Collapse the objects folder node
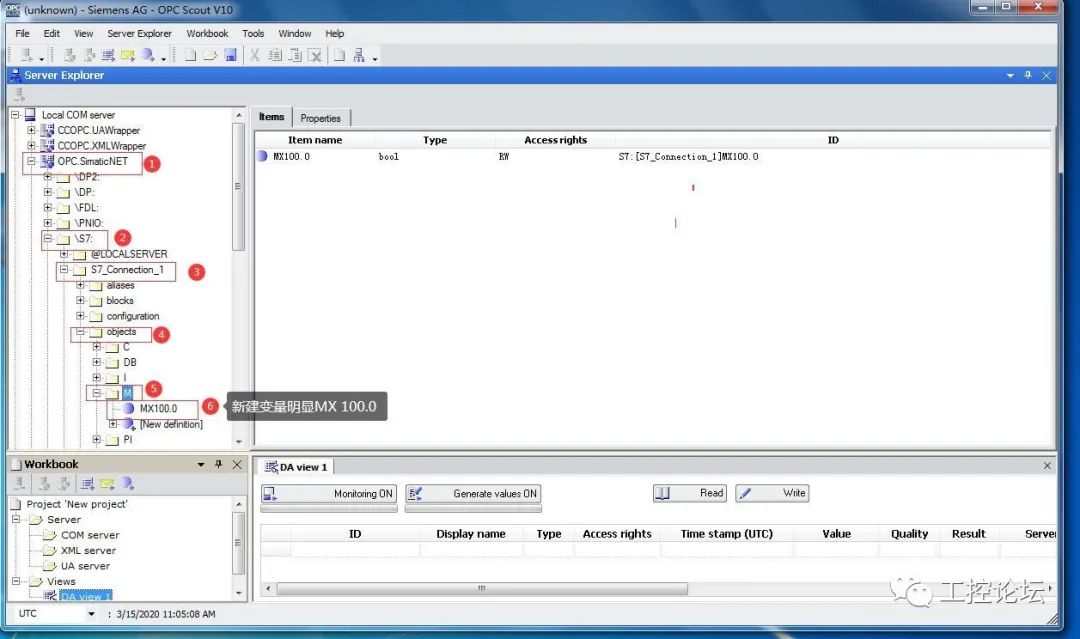The width and height of the screenshot is (1080, 639). (x=81, y=331)
